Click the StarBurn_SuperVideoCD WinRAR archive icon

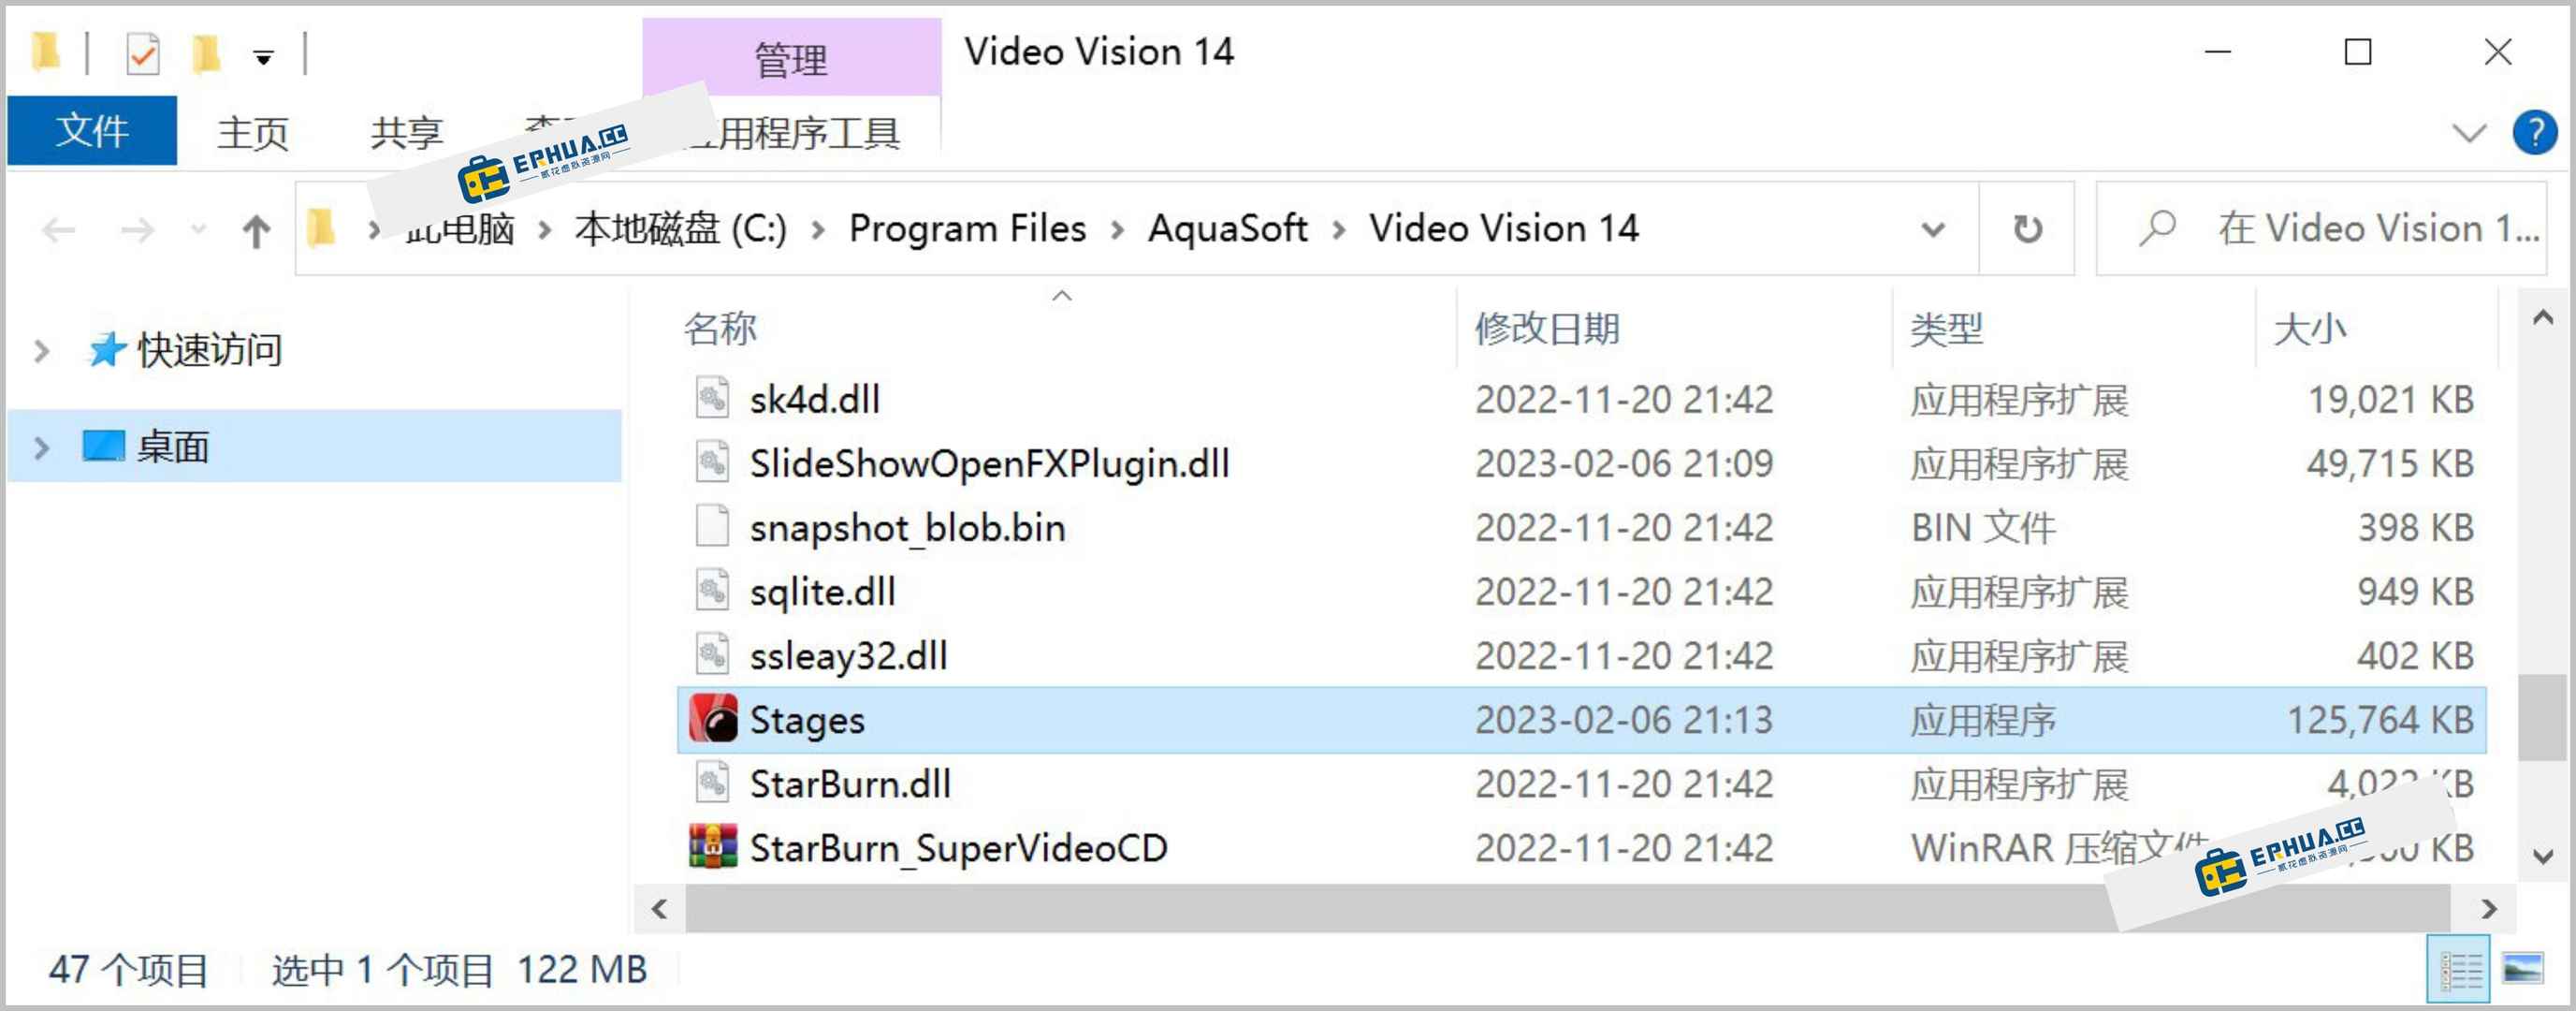click(713, 847)
